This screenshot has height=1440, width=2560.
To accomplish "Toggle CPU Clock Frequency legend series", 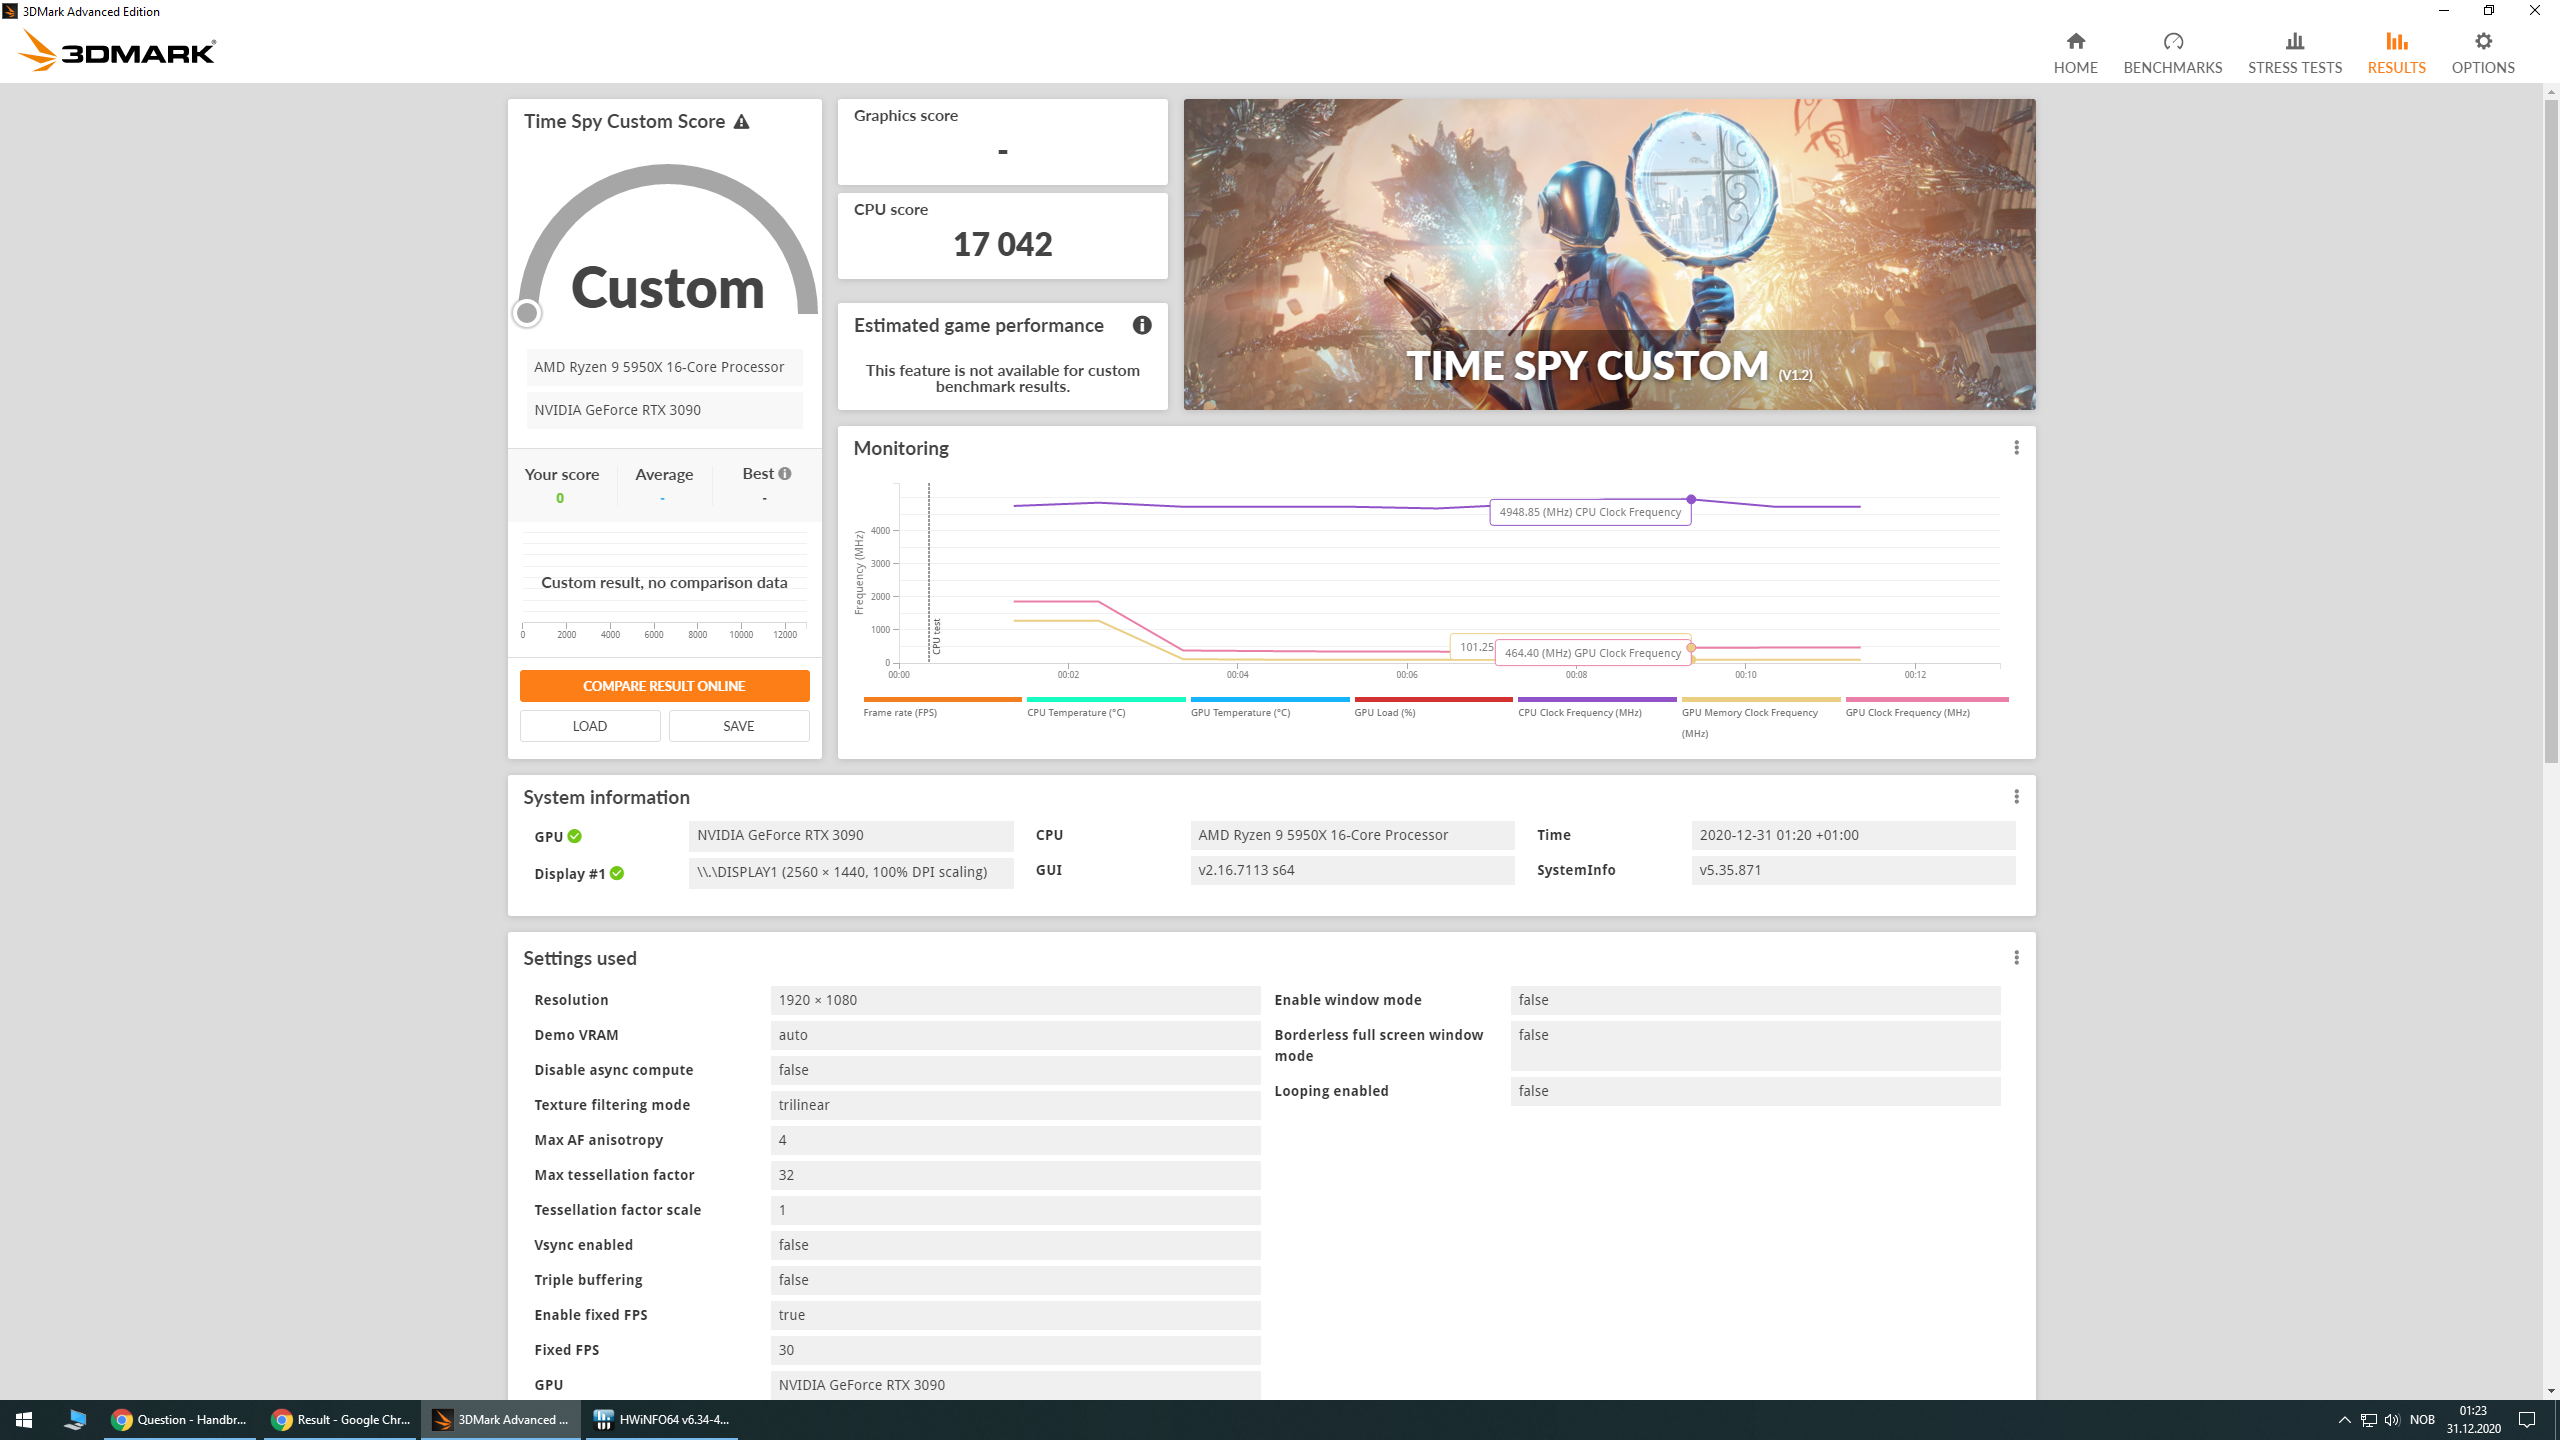I will (1597, 708).
